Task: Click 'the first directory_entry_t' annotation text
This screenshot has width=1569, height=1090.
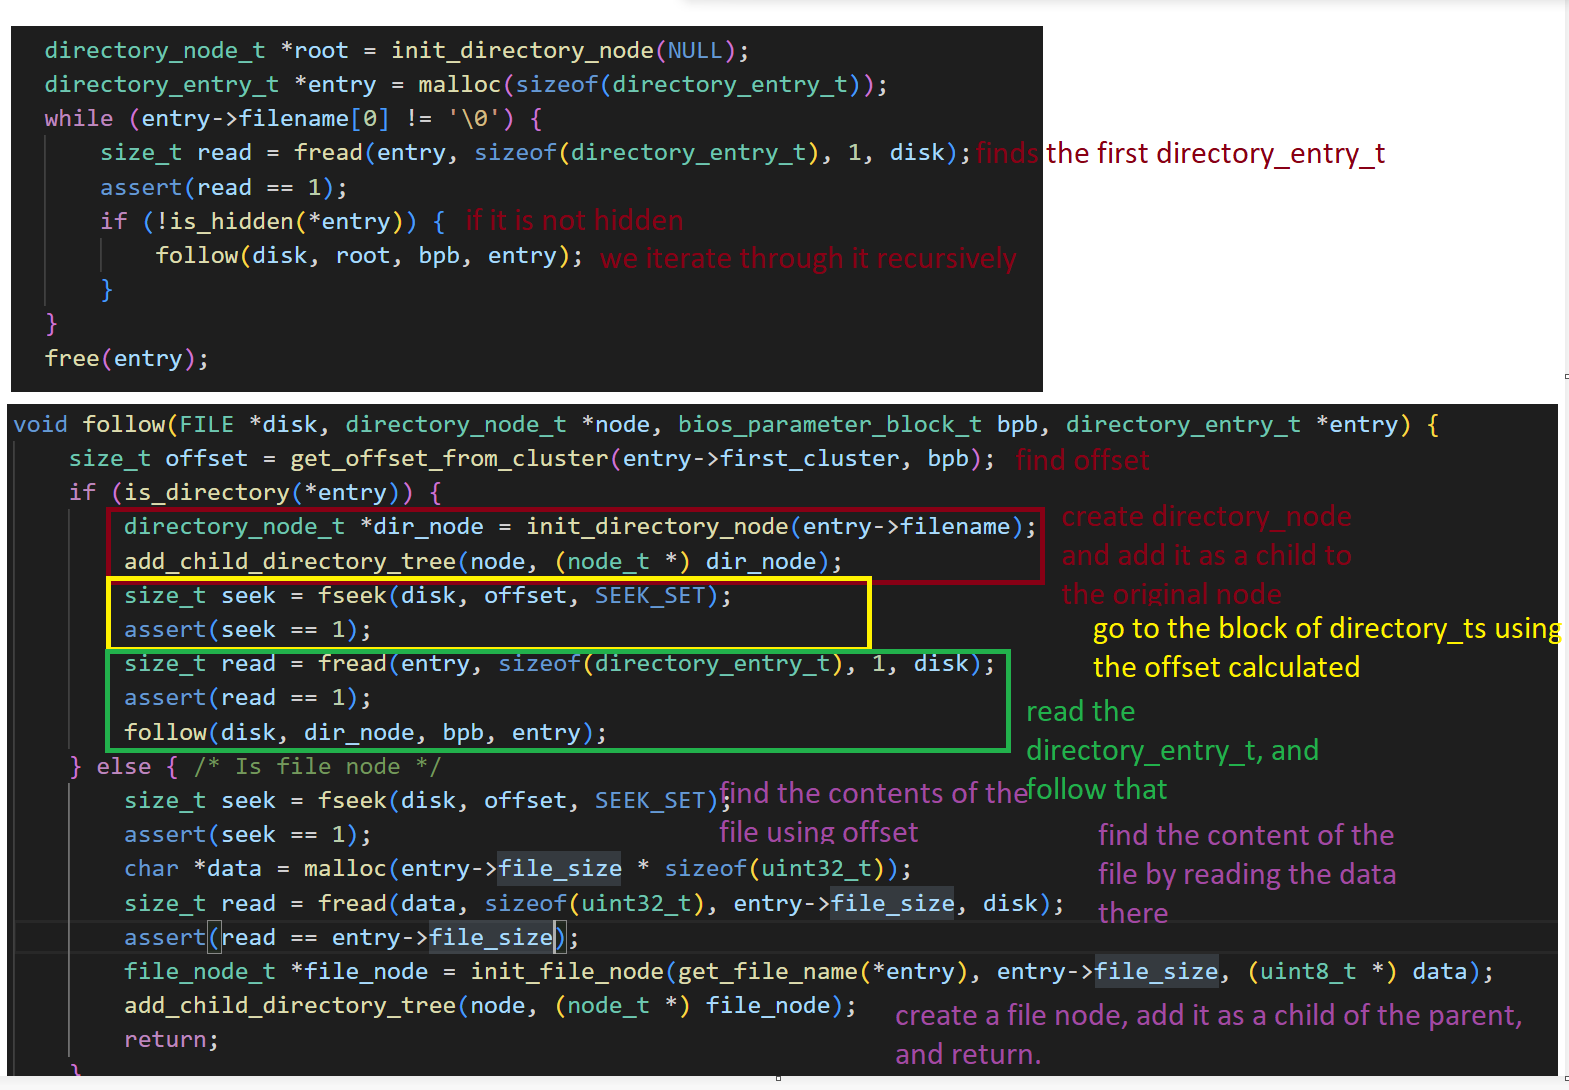Action: point(1214,154)
